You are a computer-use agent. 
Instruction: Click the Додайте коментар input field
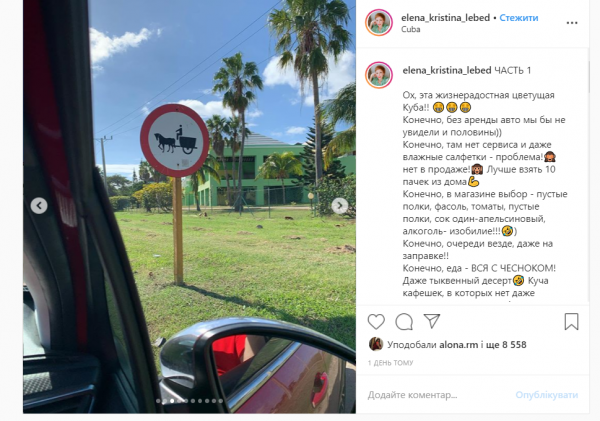(x=436, y=395)
